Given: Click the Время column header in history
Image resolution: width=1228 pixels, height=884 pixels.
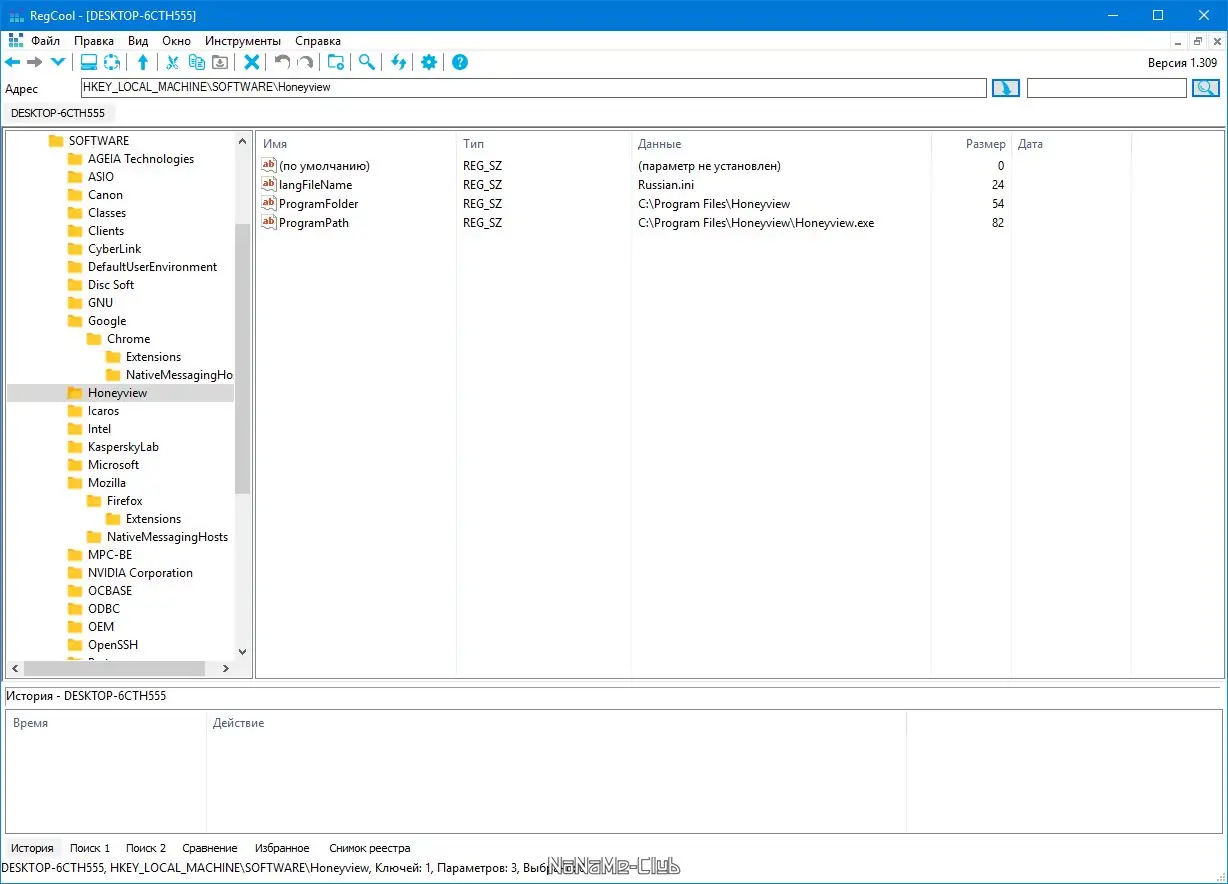Looking at the screenshot, I should (x=106, y=723).
